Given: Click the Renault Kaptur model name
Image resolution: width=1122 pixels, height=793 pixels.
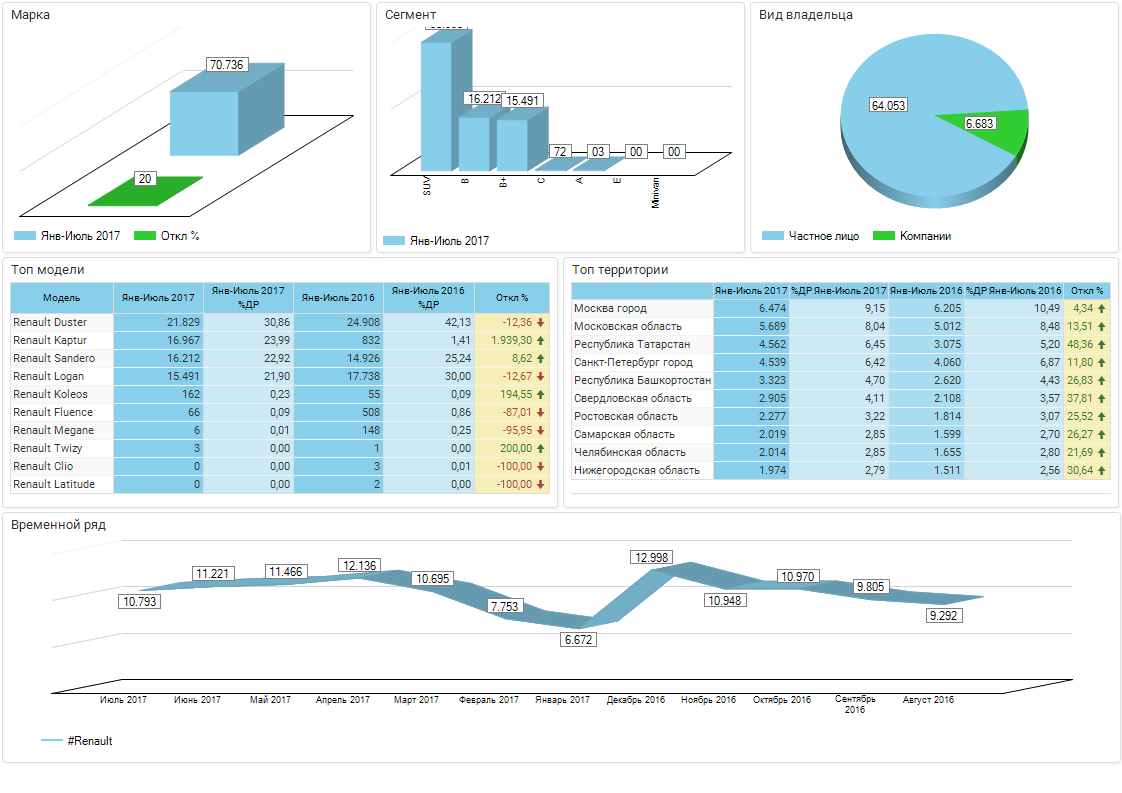Looking at the screenshot, I should (50, 340).
